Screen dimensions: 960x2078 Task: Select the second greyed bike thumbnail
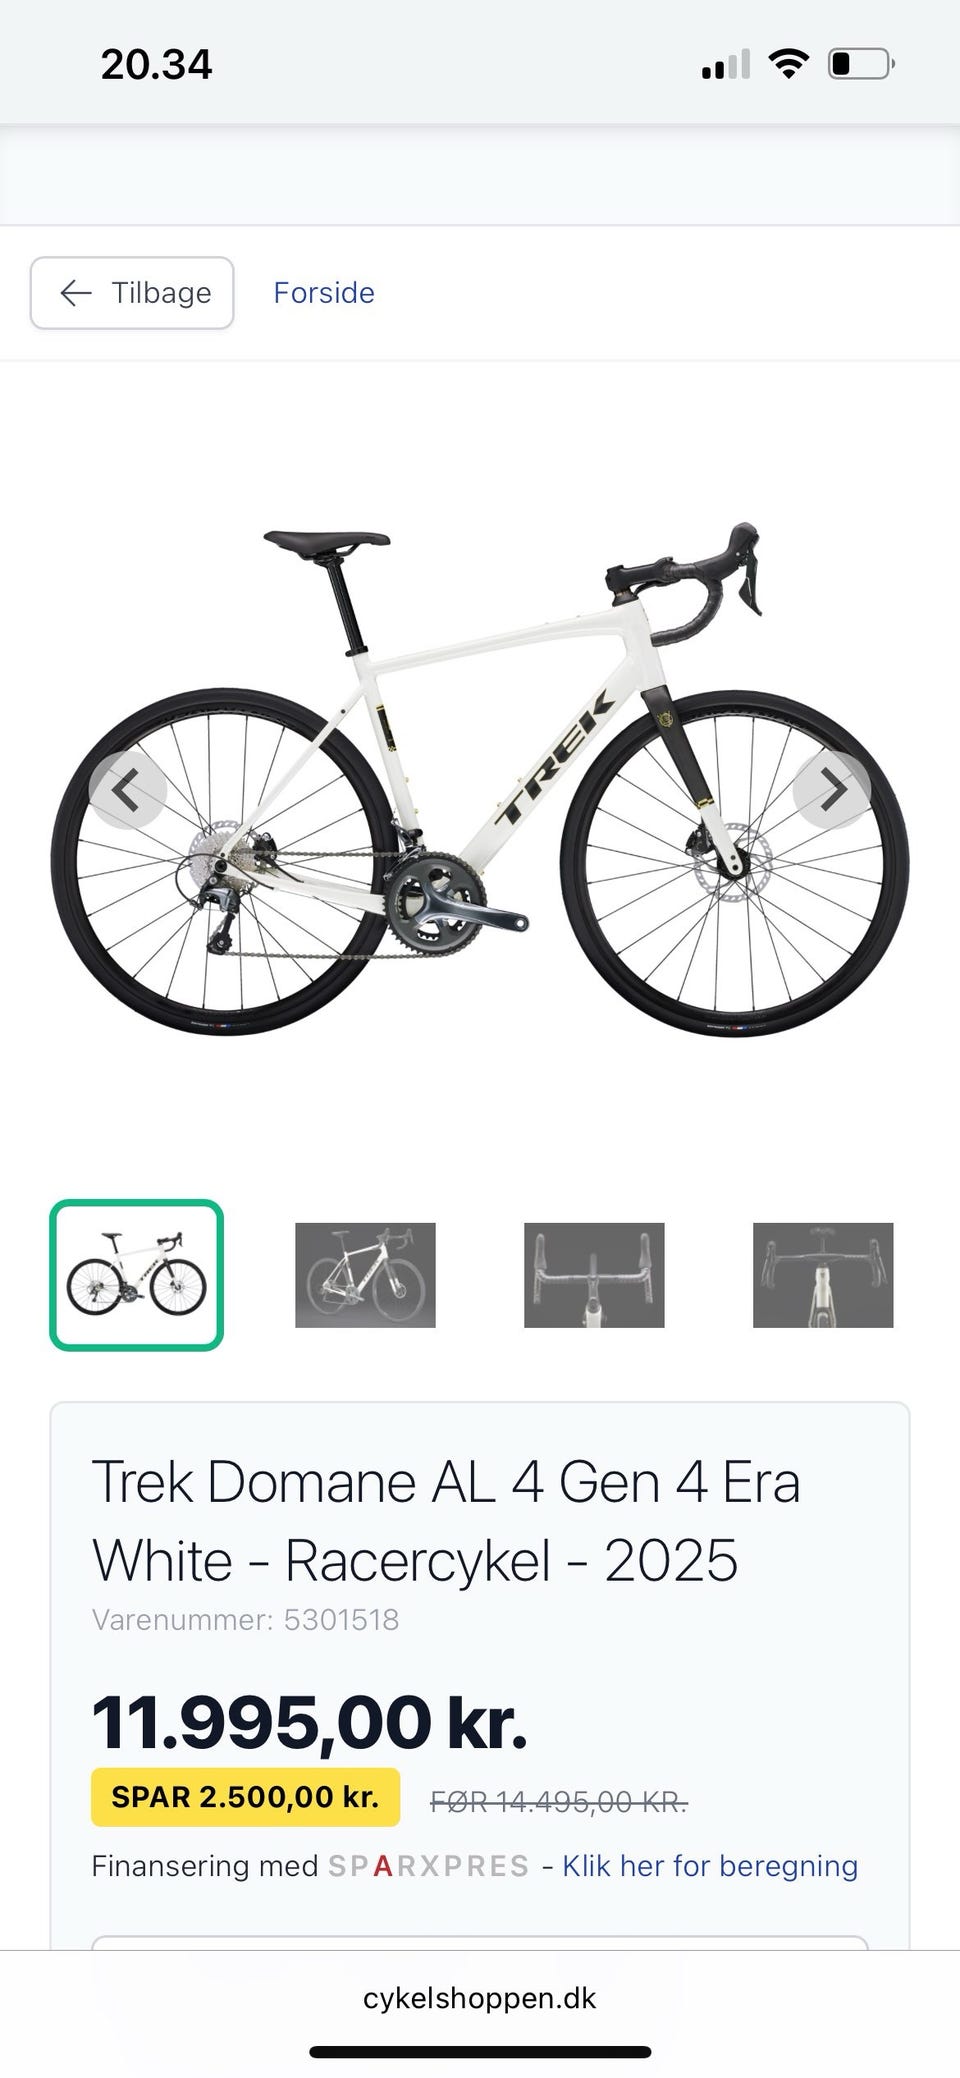point(365,1275)
